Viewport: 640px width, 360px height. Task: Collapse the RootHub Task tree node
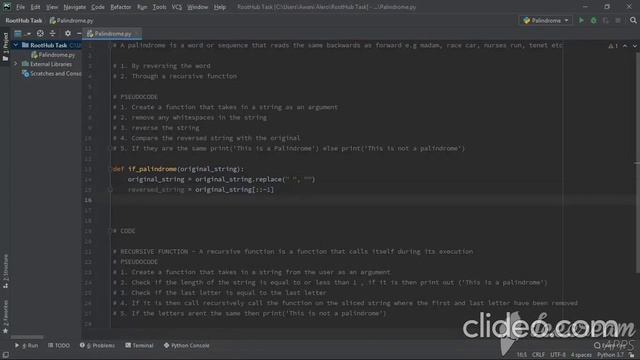click(x=16, y=45)
